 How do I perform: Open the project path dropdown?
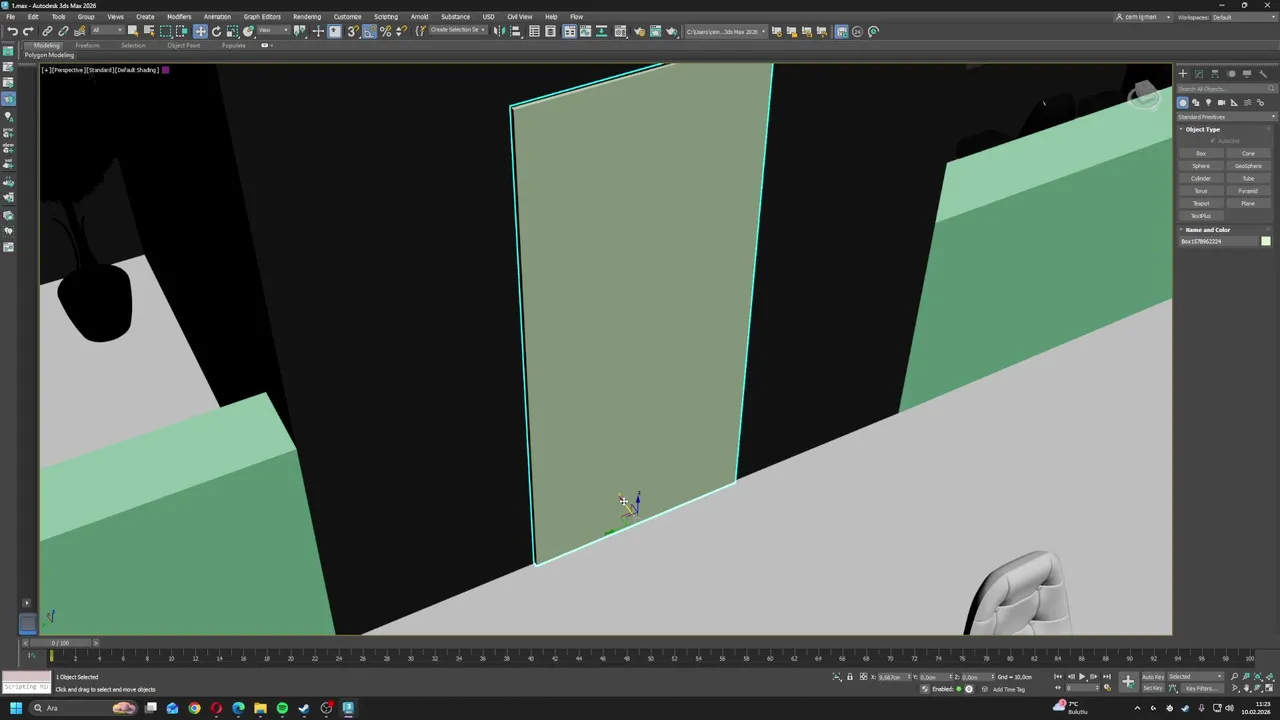click(x=726, y=31)
